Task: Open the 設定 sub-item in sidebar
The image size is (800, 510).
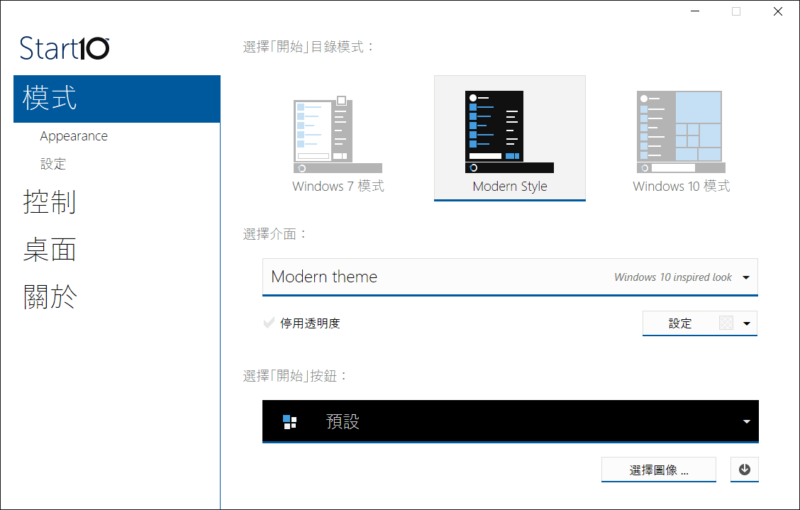Action: tap(53, 164)
